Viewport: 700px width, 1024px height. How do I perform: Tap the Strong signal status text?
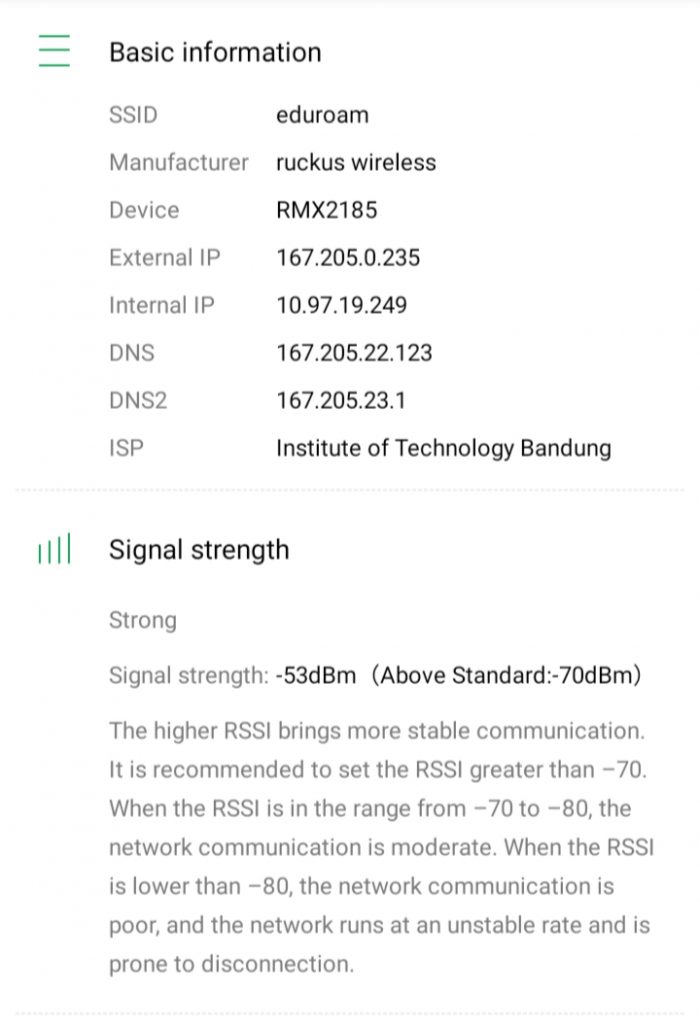pyautogui.click(x=143, y=620)
